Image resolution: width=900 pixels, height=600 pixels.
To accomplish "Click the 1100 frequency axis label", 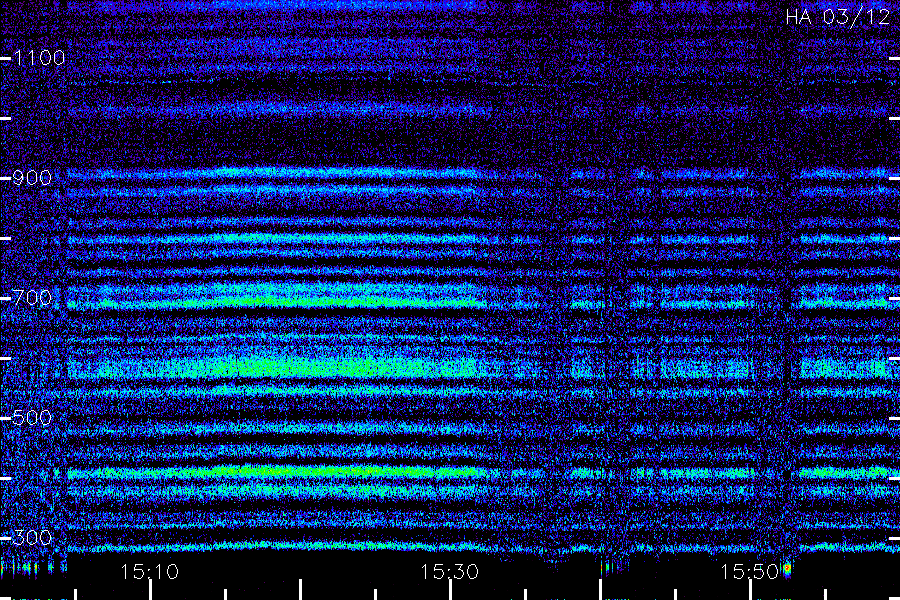I will 39,58.
